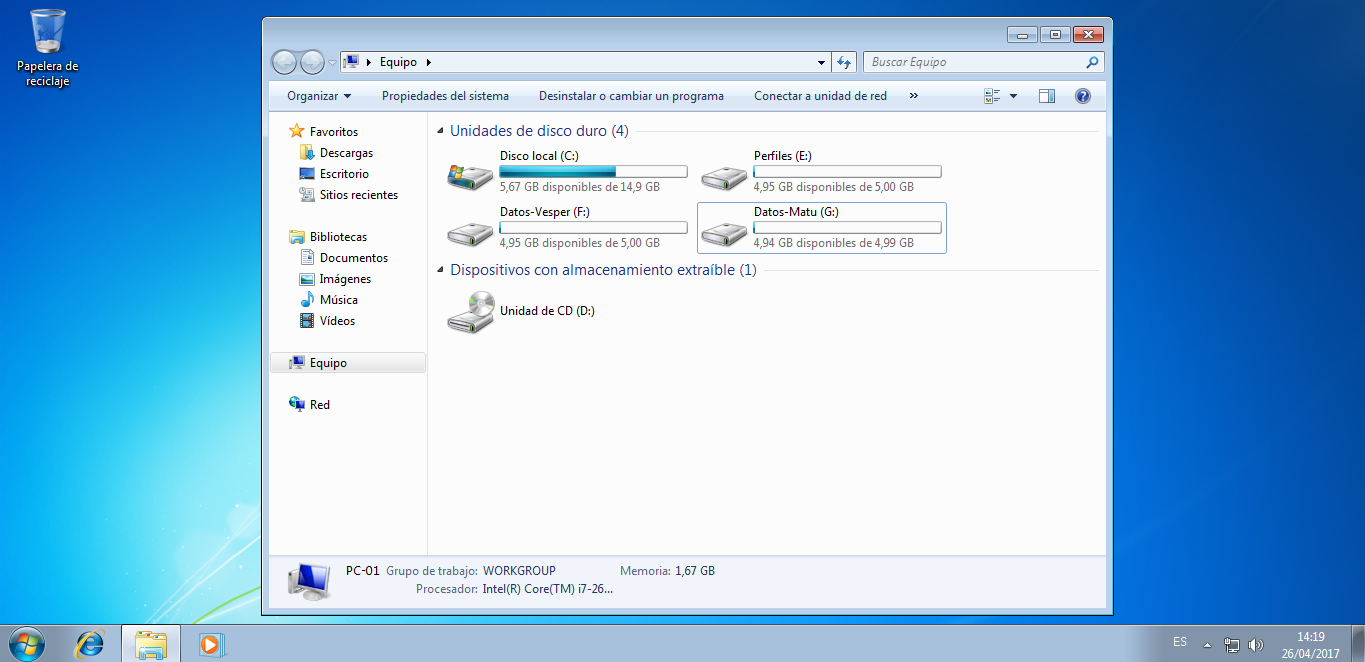Show the preview pane
Image resolution: width=1365 pixels, height=662 pixels.
point(1046,95)
